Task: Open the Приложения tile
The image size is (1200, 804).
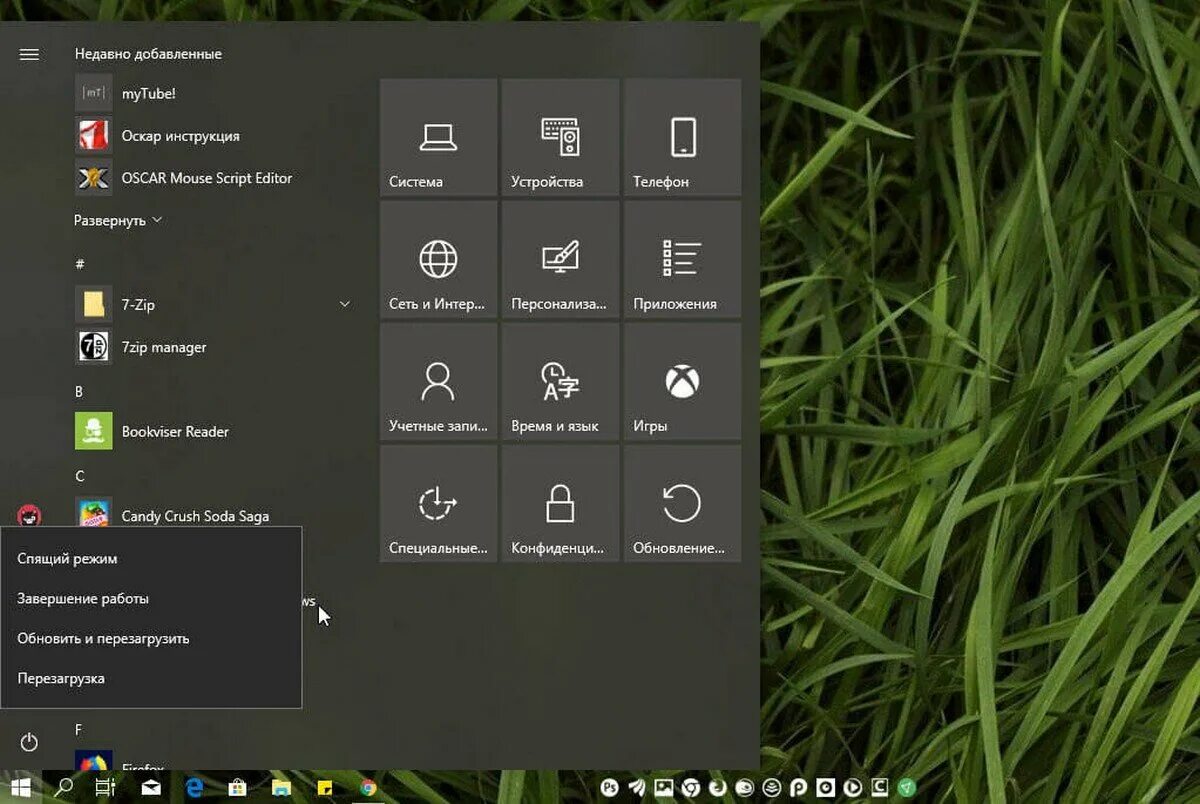Action: (x=683, y=259)
